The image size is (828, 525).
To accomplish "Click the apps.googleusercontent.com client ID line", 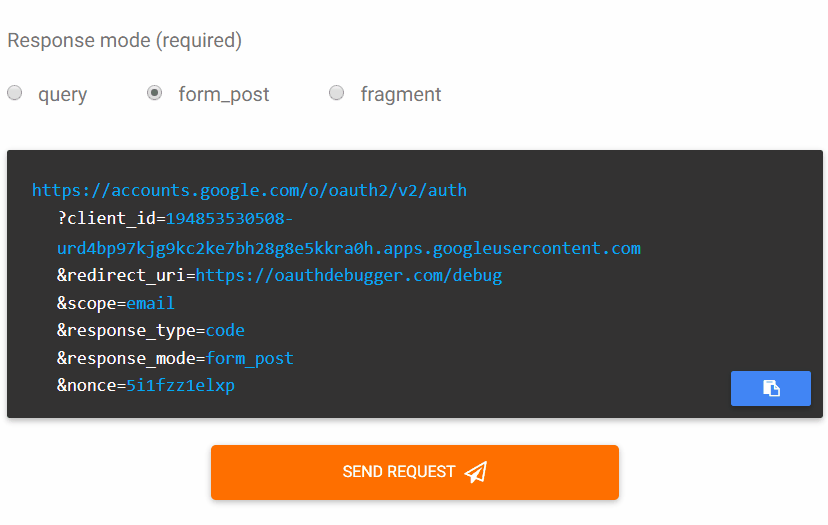I will [x=349, y=248].
